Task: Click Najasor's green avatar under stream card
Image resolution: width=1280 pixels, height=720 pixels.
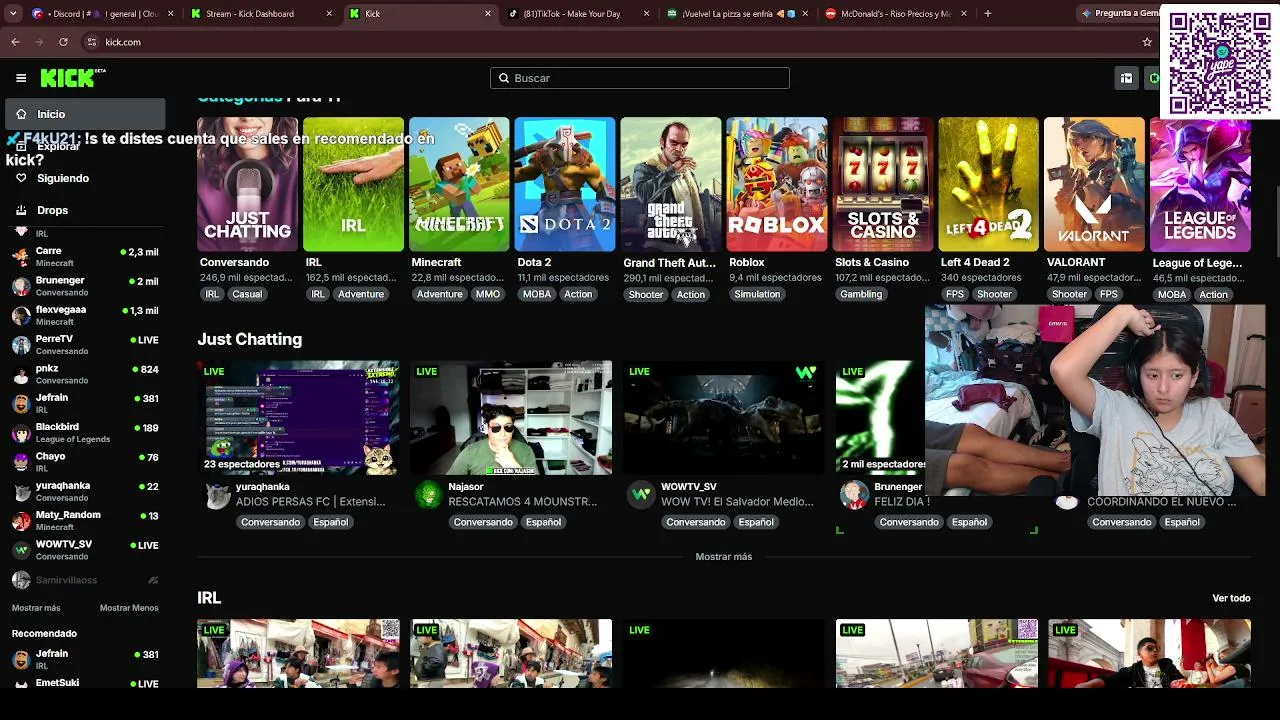Action: click(429, 495)
